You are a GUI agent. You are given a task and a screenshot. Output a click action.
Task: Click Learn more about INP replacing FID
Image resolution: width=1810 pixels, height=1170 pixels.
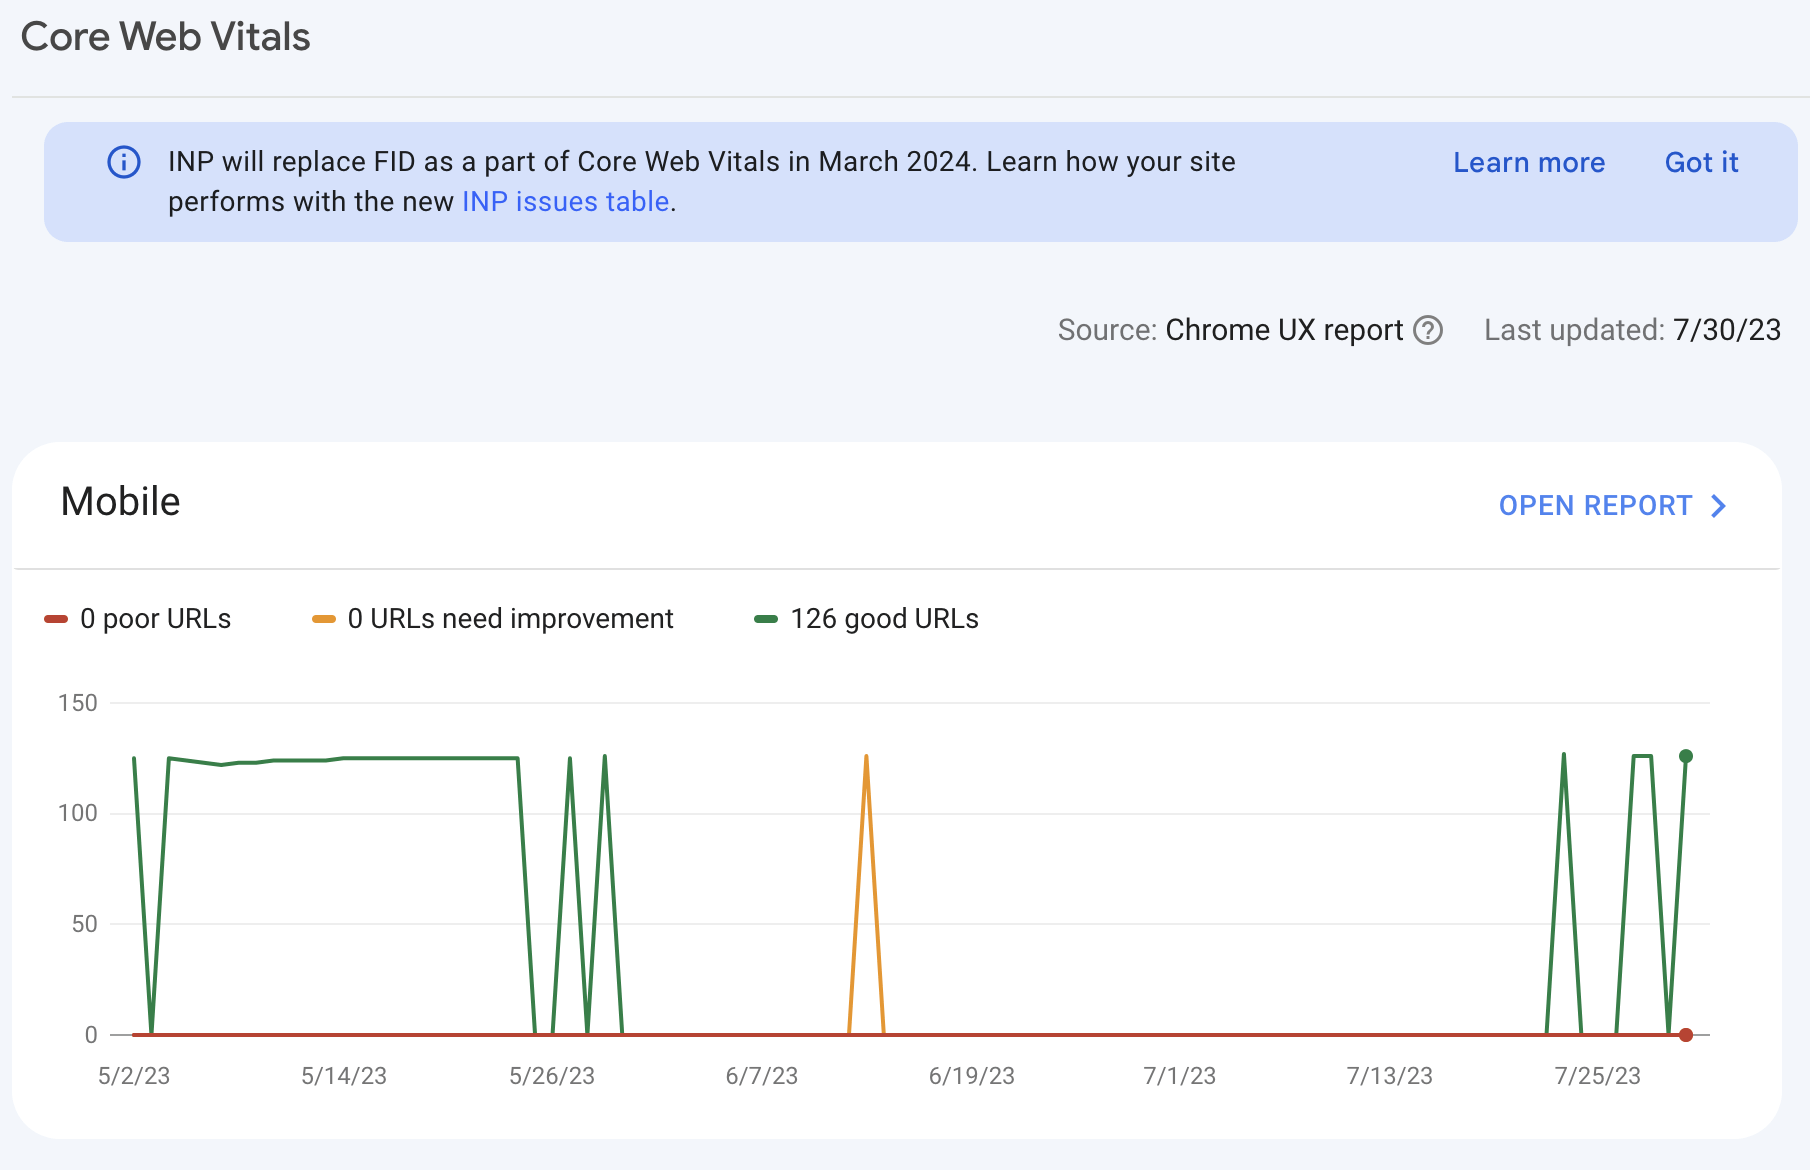(x=1529, y=162)
